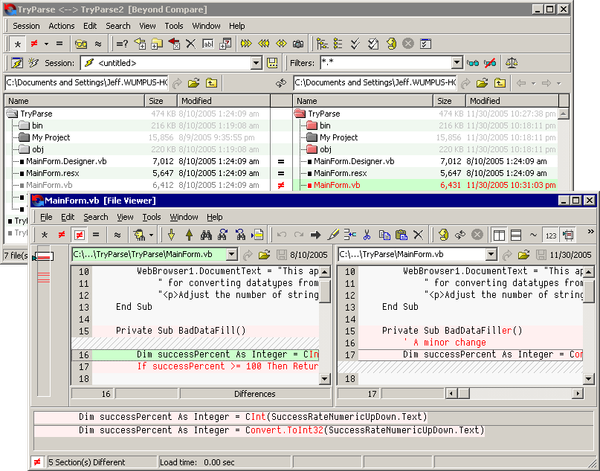Toggle Show Differences in File Viewer toolbar
This screenshot has height=471, width=600.
coord(62,235)
